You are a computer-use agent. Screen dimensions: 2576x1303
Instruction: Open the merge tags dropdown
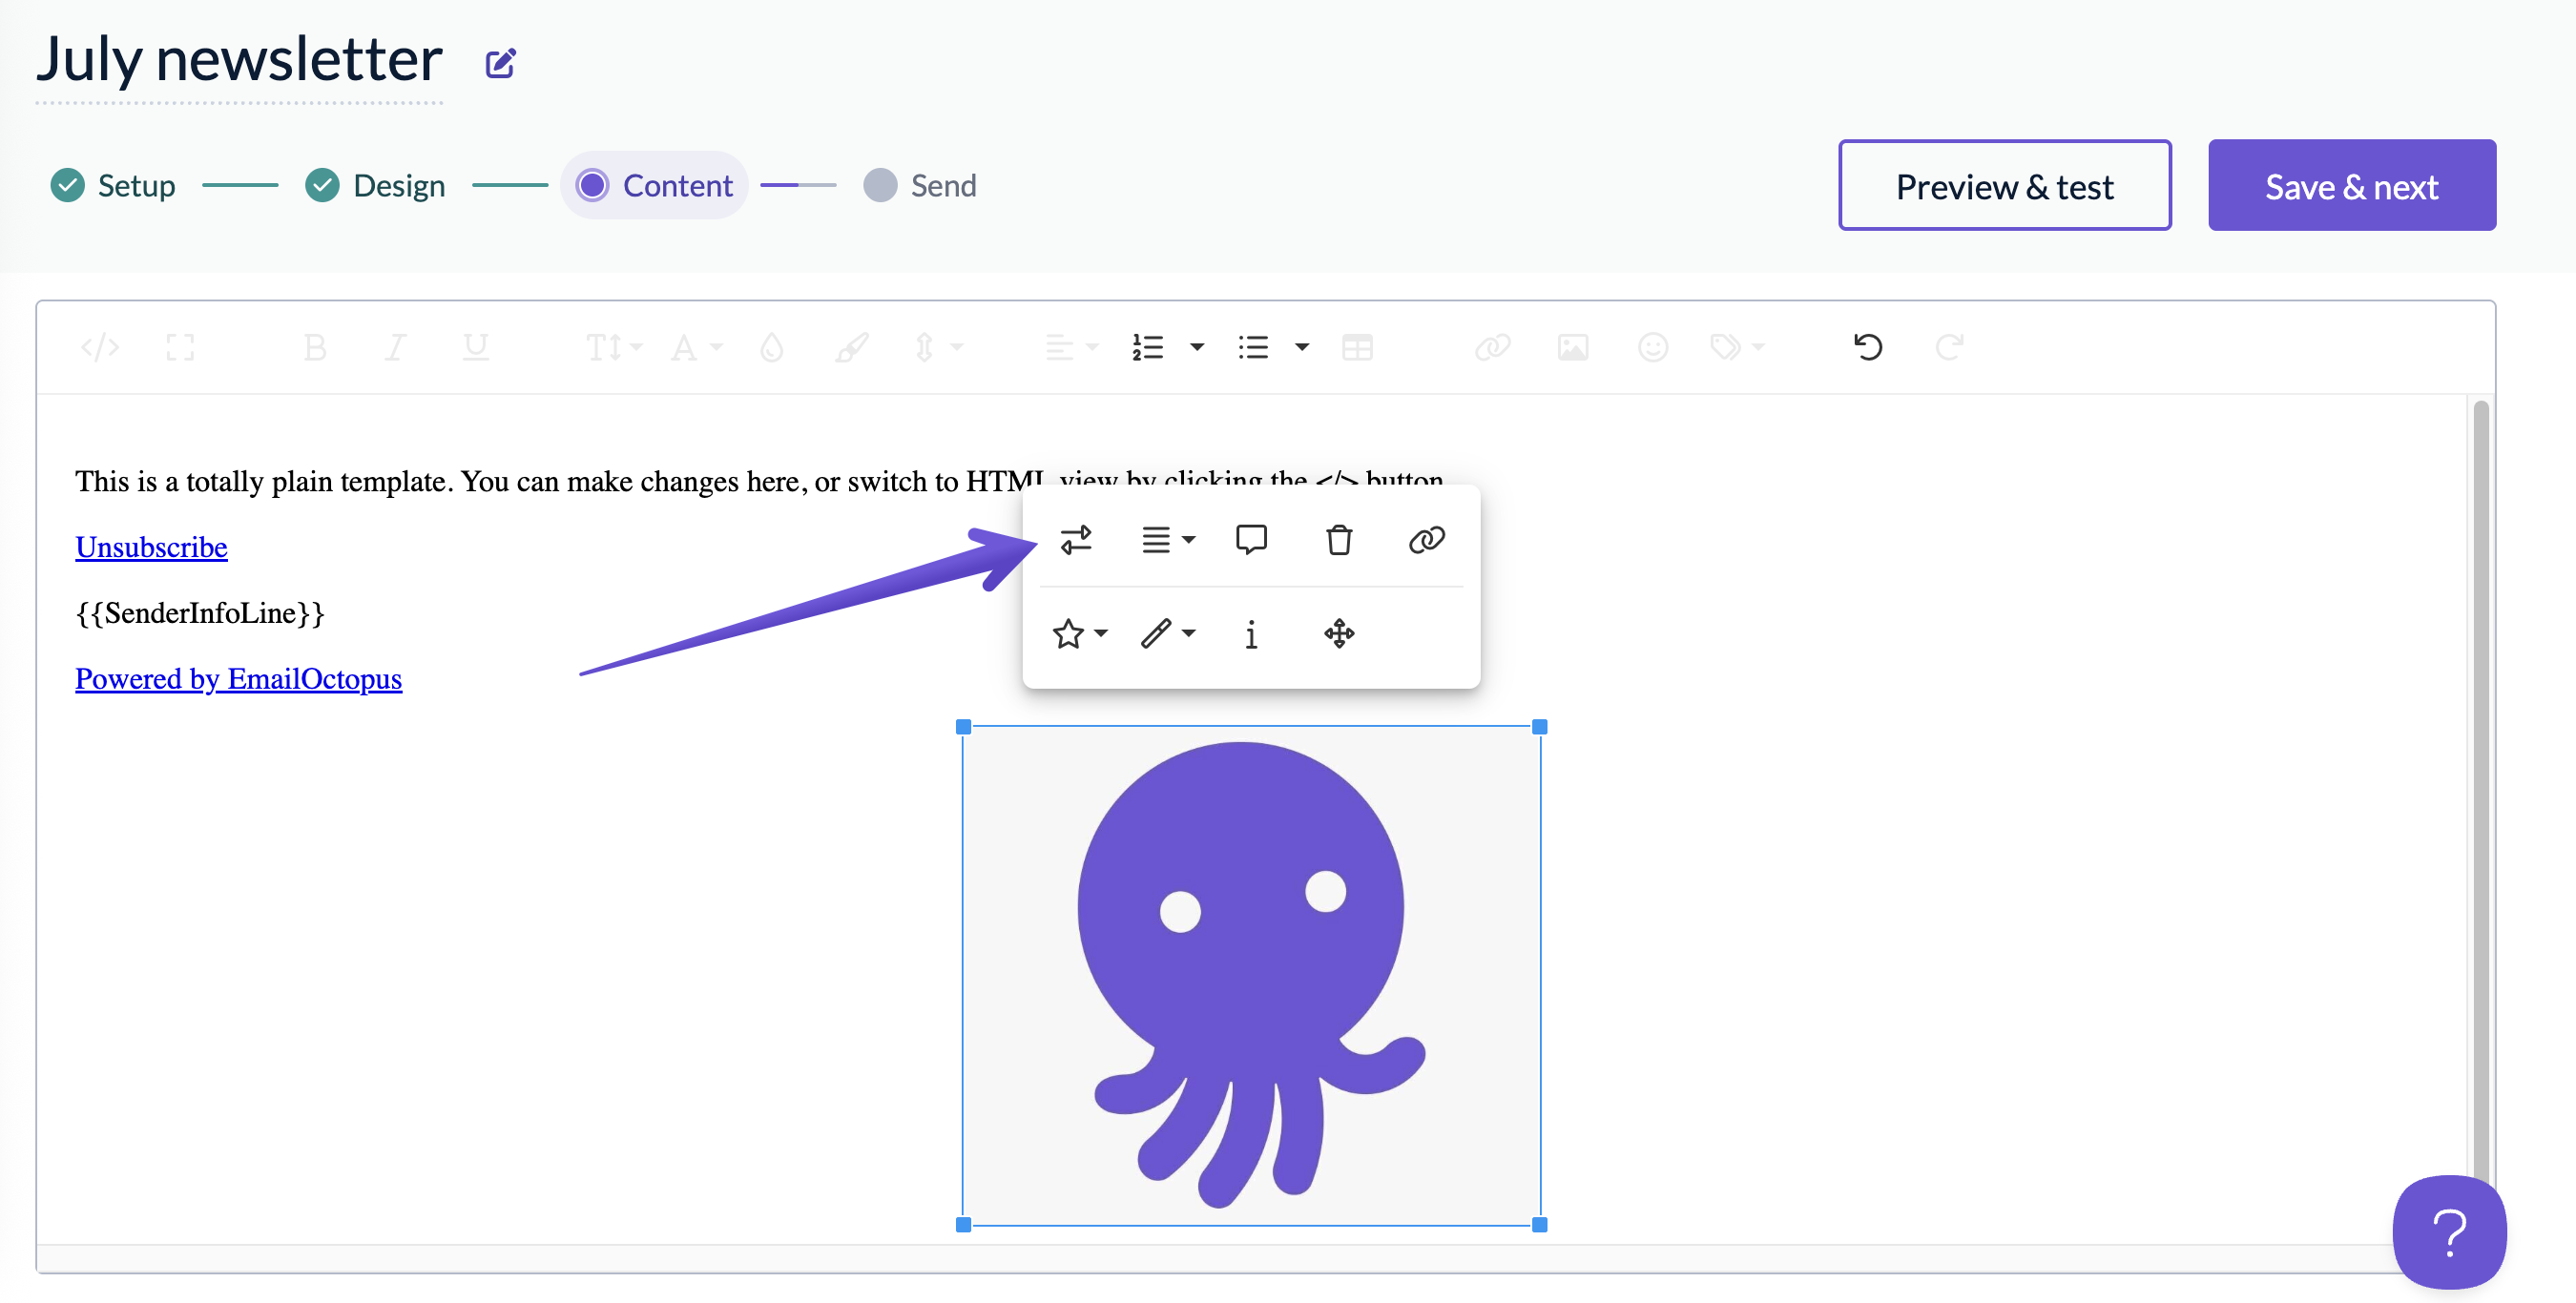(x=1737, y=347)
